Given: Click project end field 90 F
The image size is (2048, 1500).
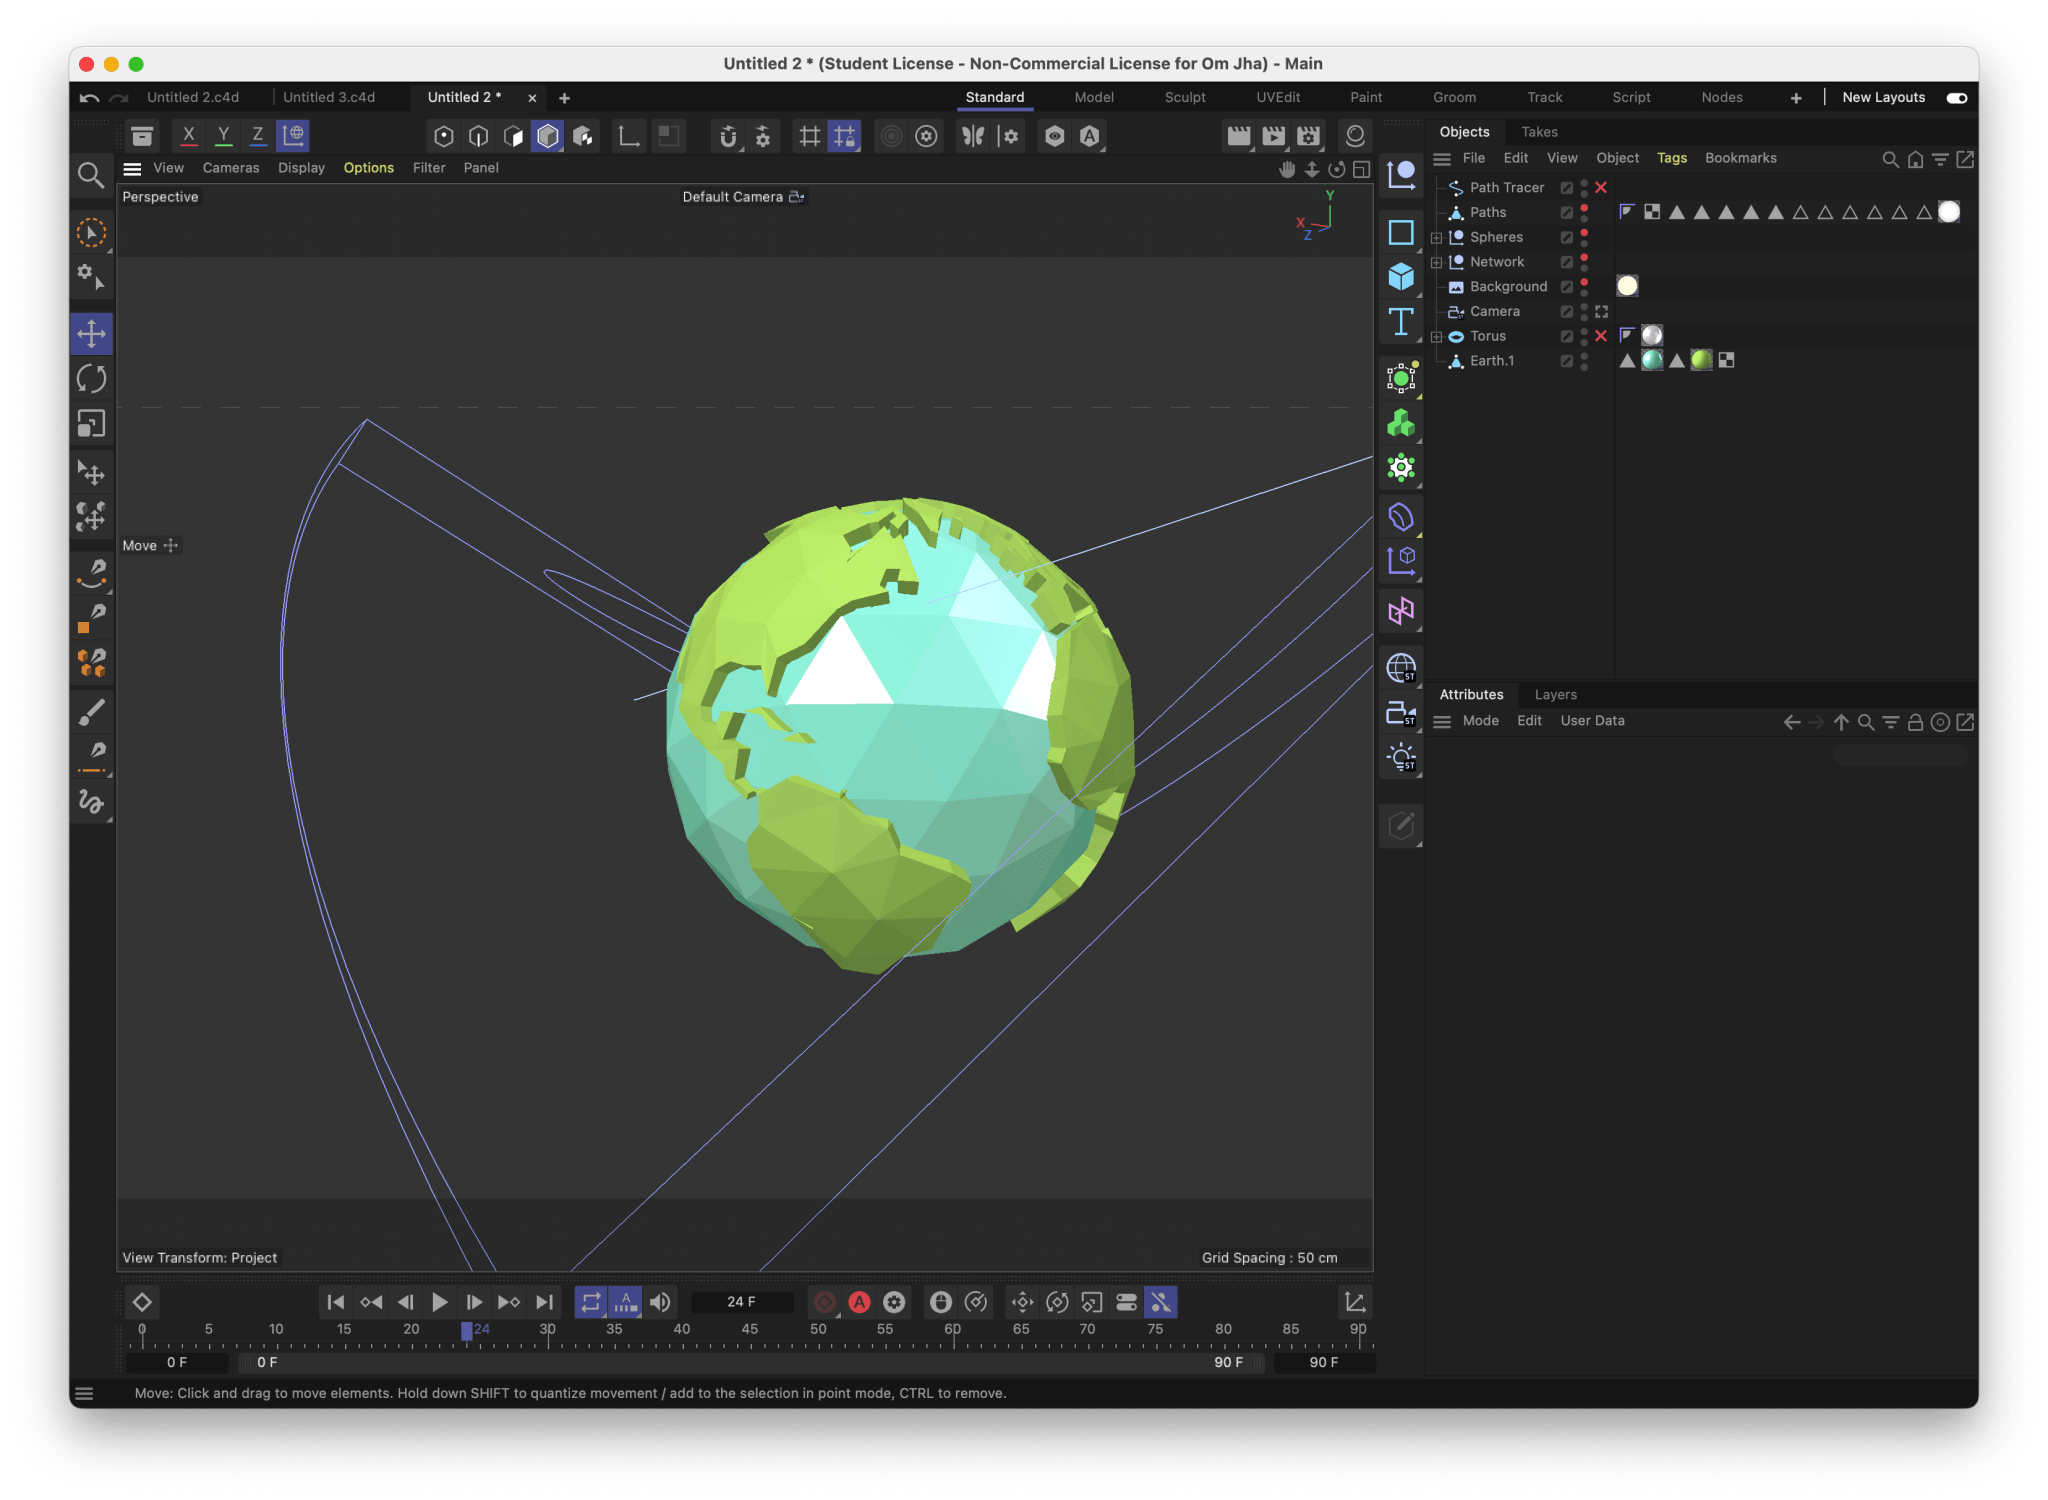Looking at the screenshot, I should [1323, 1362].
